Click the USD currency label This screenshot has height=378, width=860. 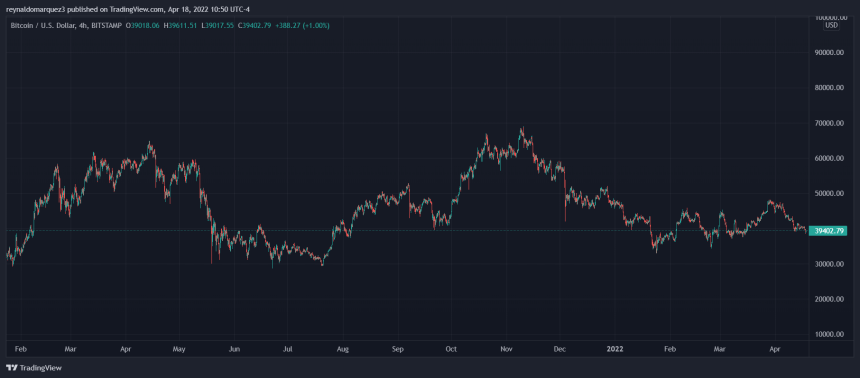(x=831, y=25)
